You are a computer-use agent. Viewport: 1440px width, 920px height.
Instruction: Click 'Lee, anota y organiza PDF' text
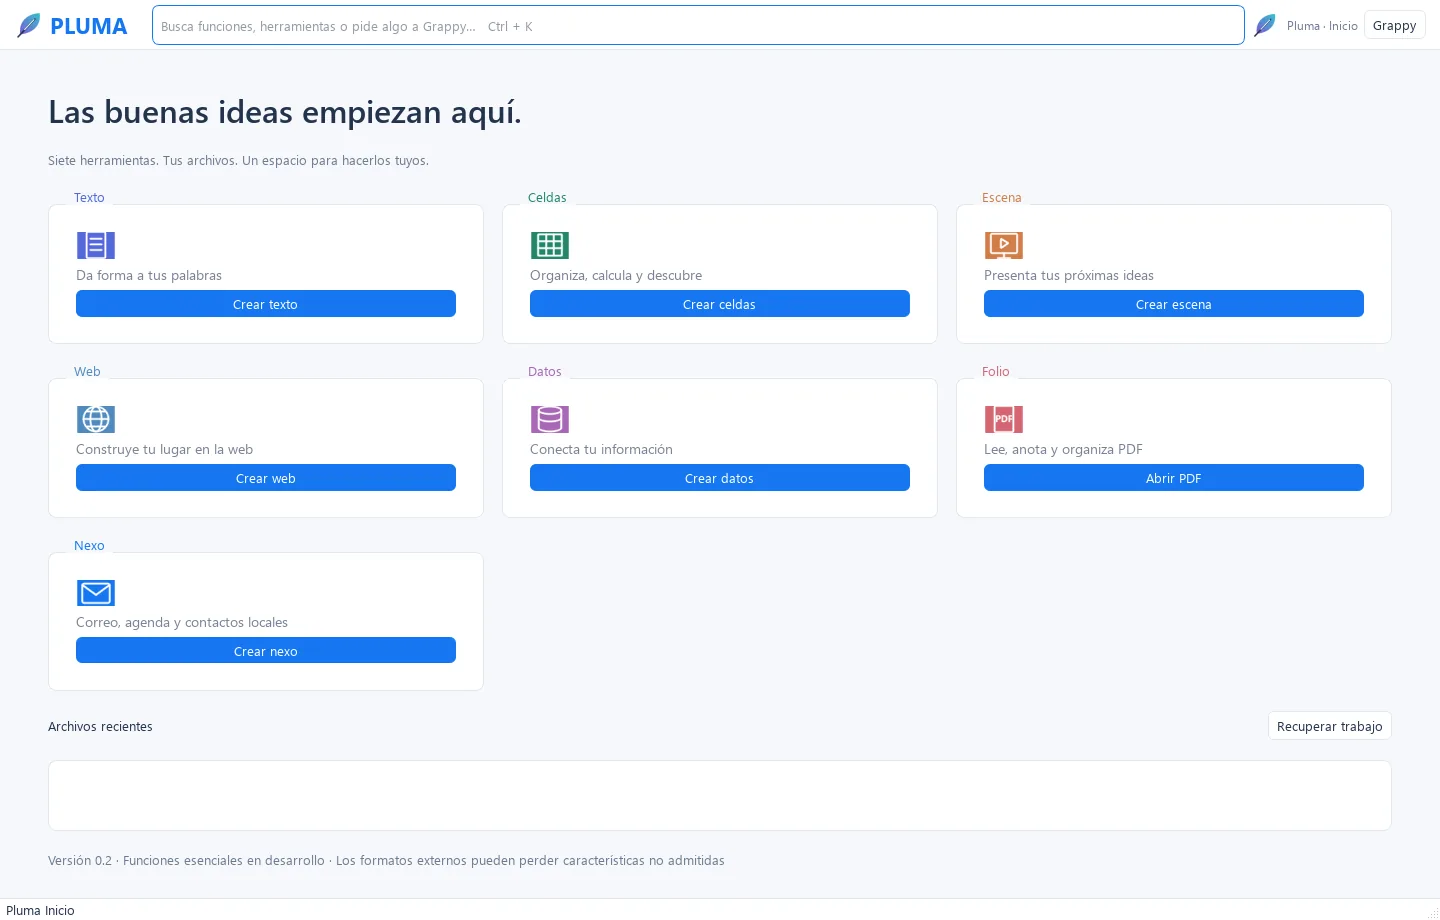pos(1063,449)
